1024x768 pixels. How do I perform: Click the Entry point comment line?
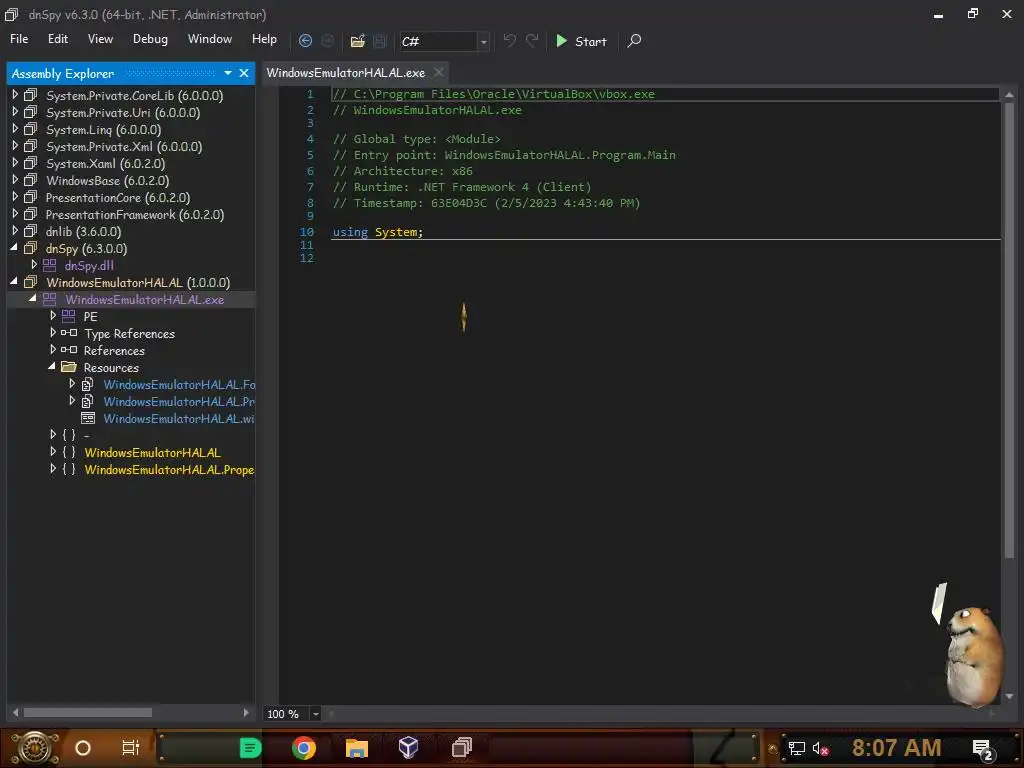pos(504,155)
